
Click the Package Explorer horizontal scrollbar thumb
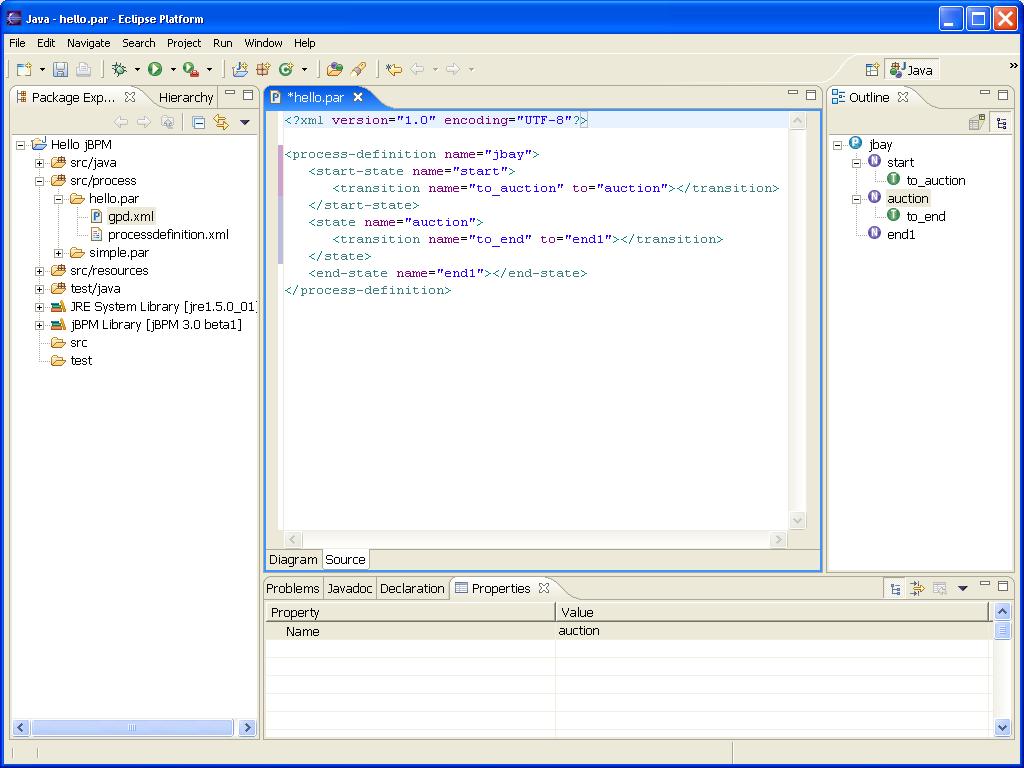pyautogui.click(x=132, y=728)
